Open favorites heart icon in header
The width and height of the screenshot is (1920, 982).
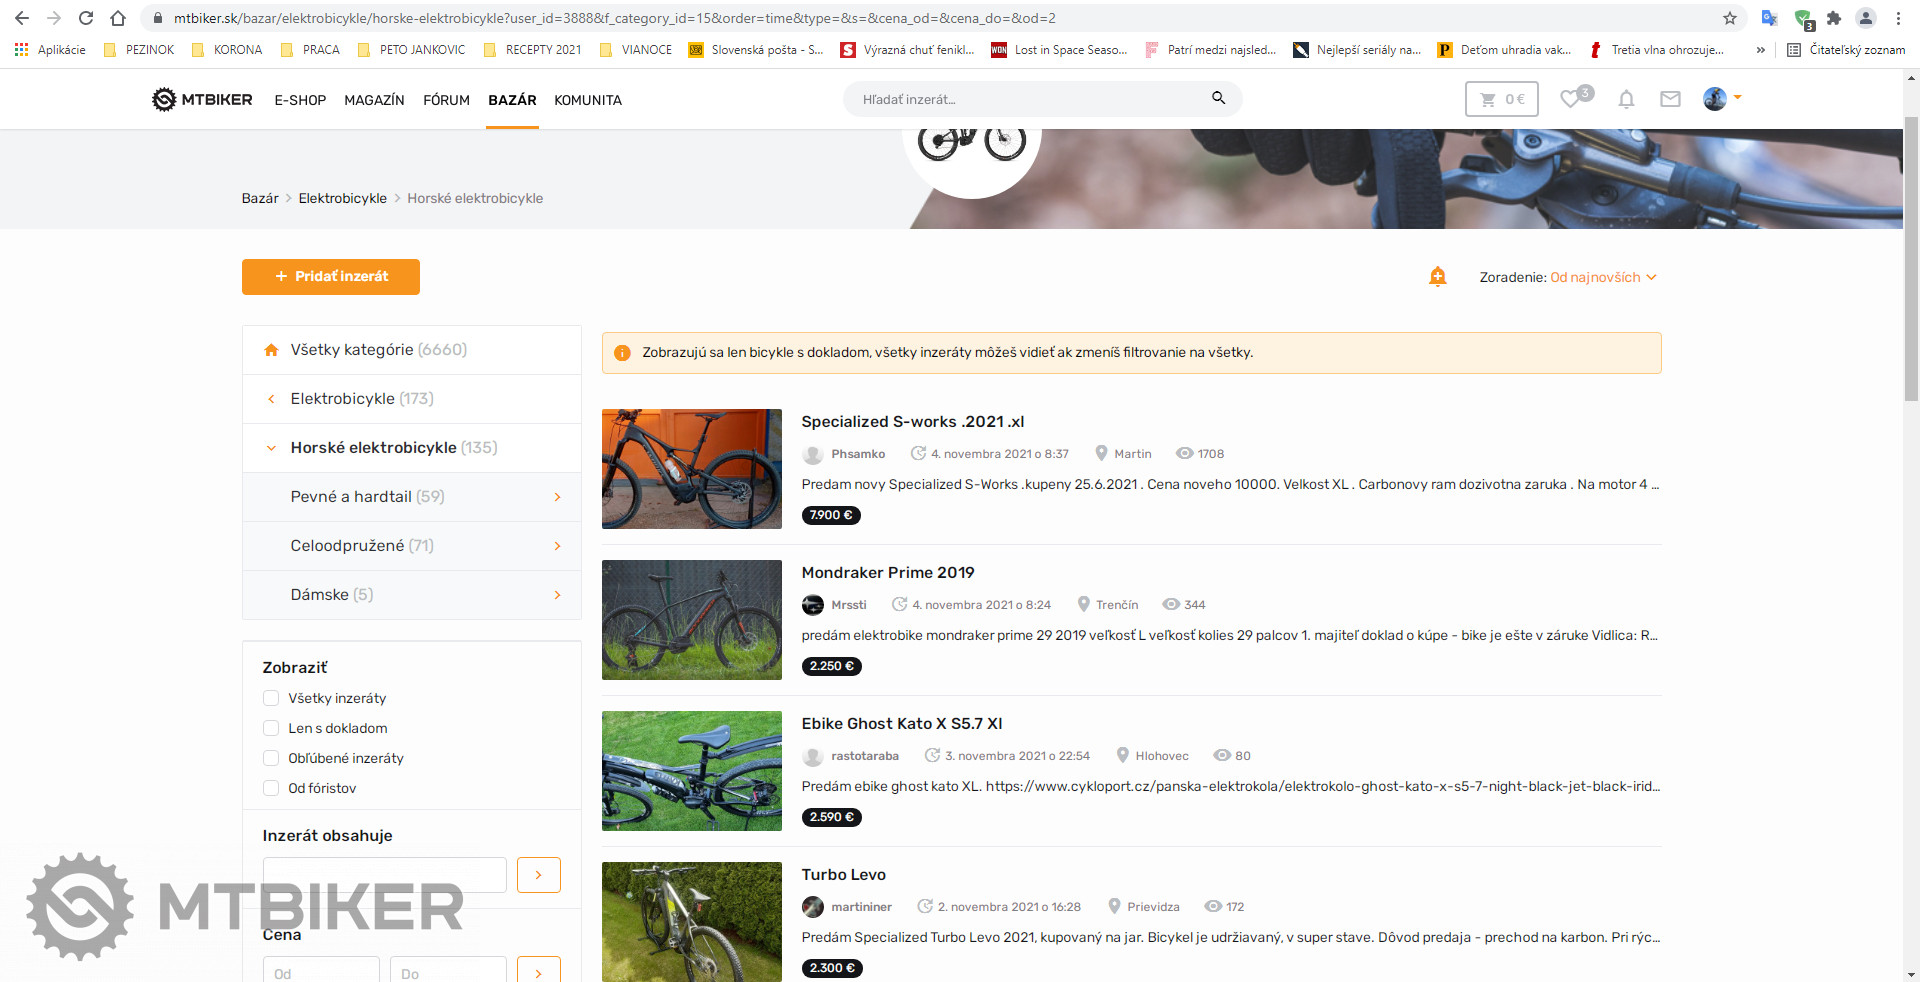[1571, 98]
